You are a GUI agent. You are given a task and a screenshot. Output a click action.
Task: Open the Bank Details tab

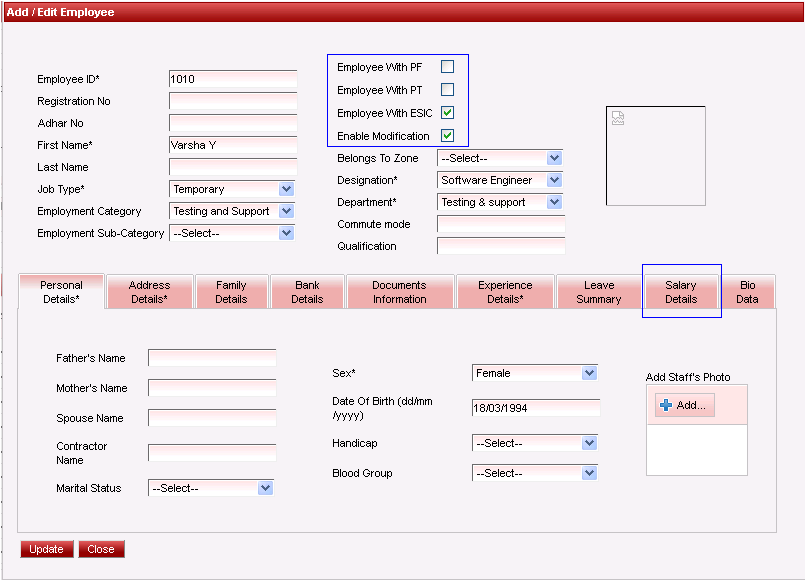click(307, 292)
